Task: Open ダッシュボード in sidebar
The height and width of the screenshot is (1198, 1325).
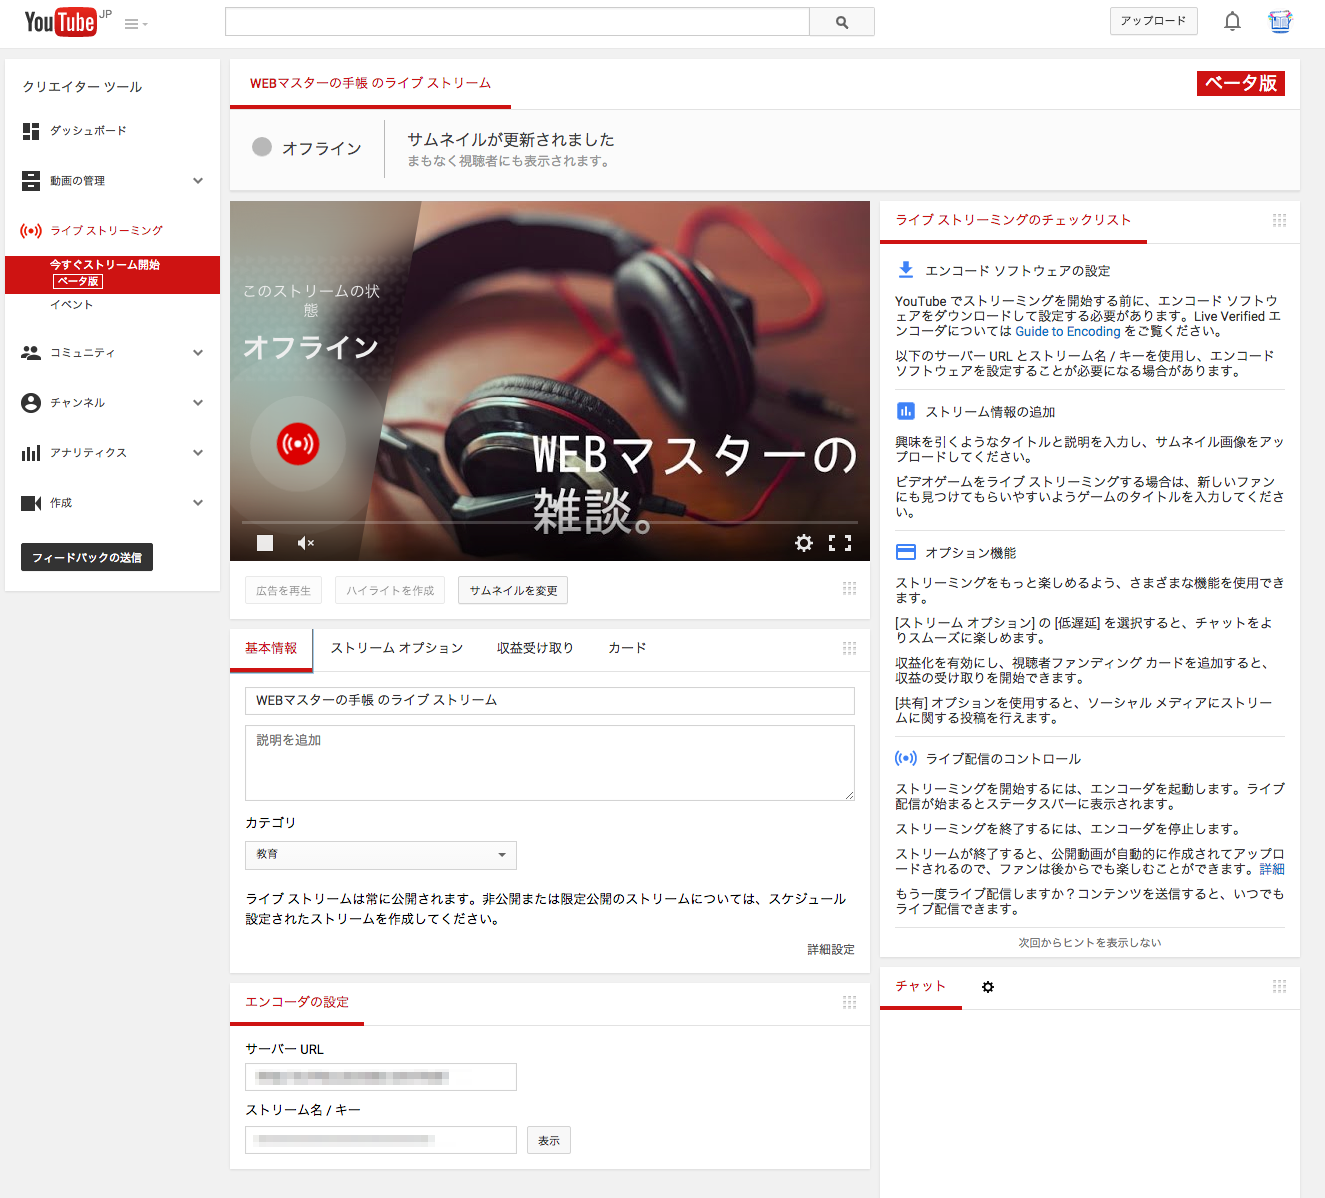Action: (x=88, y=131)
